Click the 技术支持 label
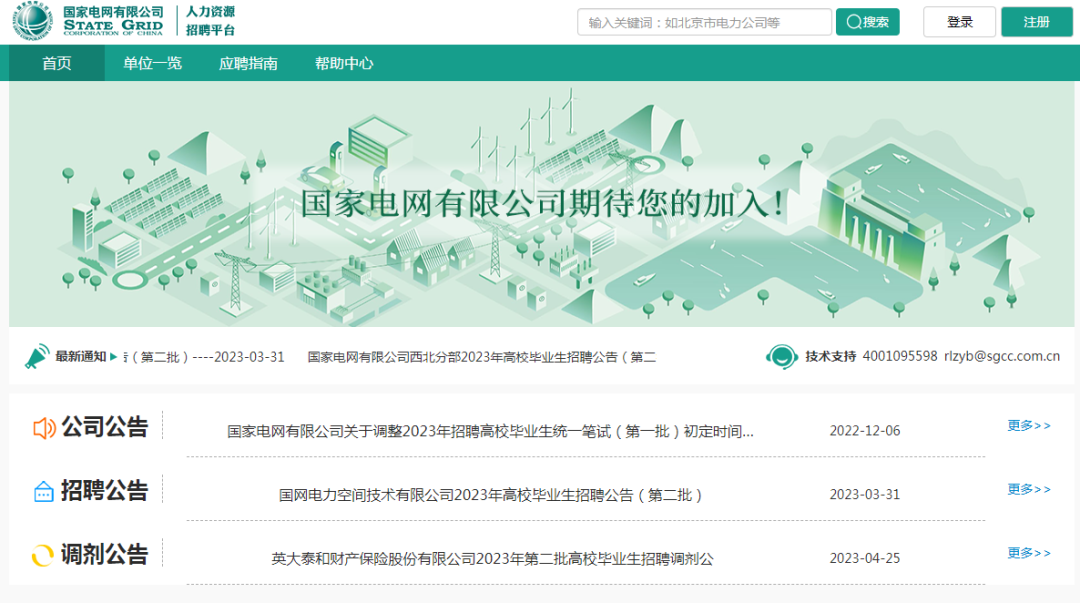This screenshot has height=603, width=1080. [830, 356]
